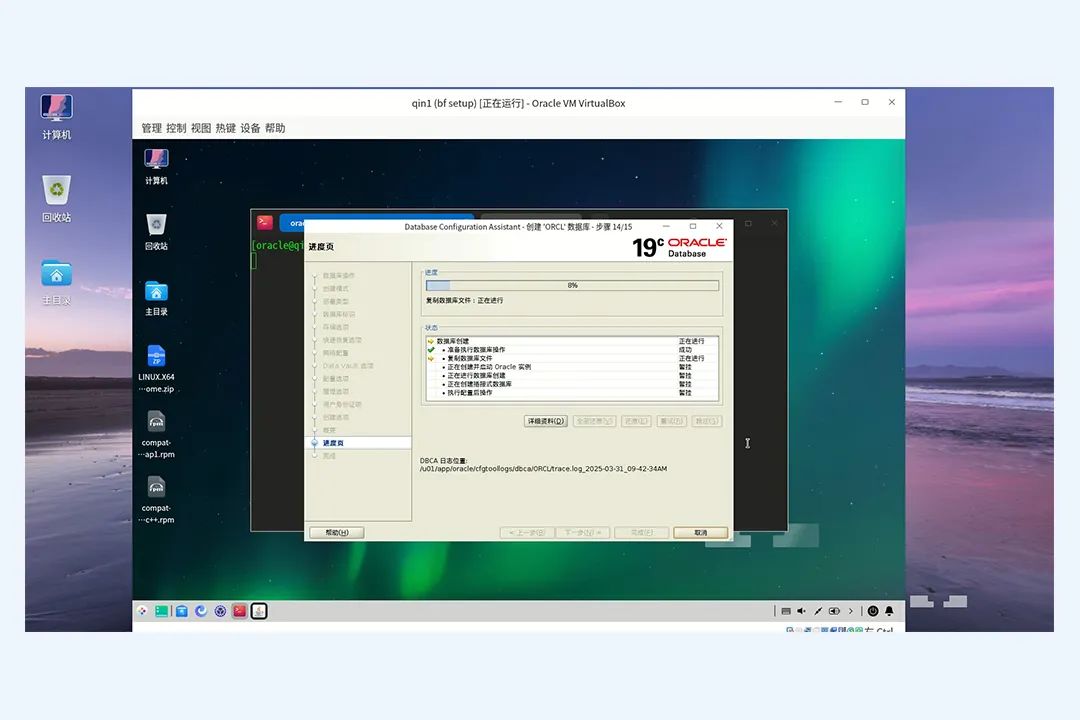Image resolution: width=1080 pixels, height=720 pixels.
Task: Click yellow arrow icon beside 数据库创建 row
Action: pyautogui.click(x=431, y=341)
